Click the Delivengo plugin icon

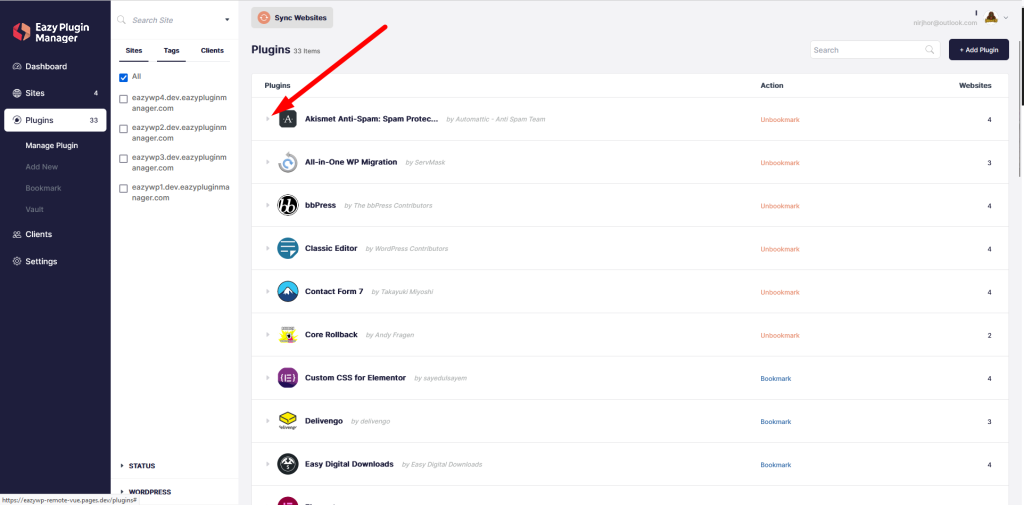(x=288, y=421)
